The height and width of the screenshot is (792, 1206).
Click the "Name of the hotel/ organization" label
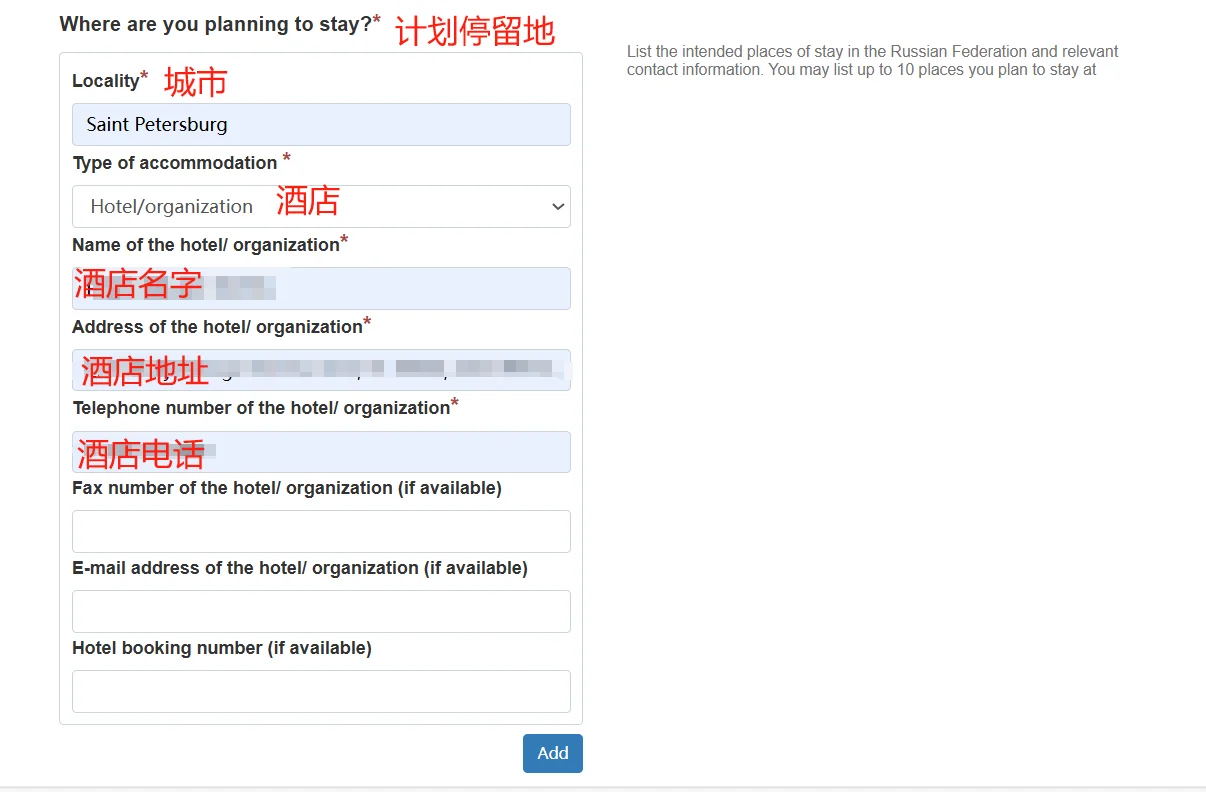click(x=205, y=245)
